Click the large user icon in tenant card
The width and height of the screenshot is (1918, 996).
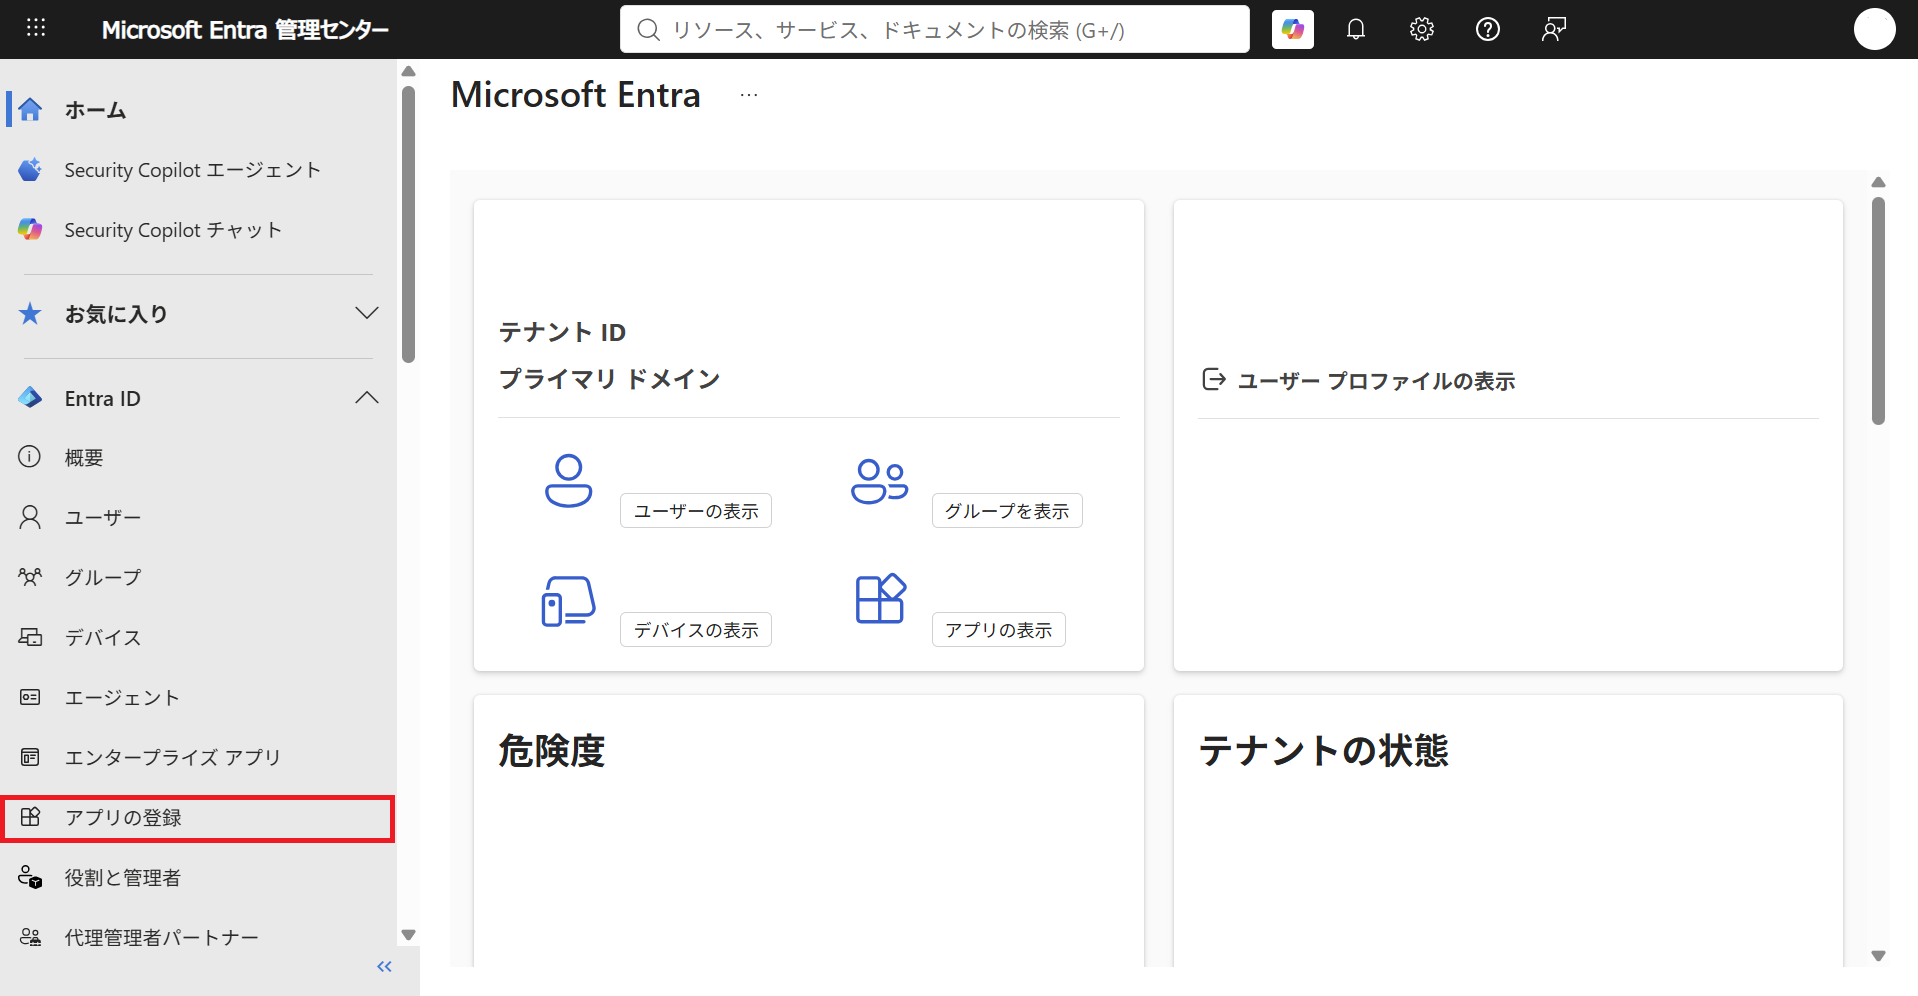[x=568, y=481]
